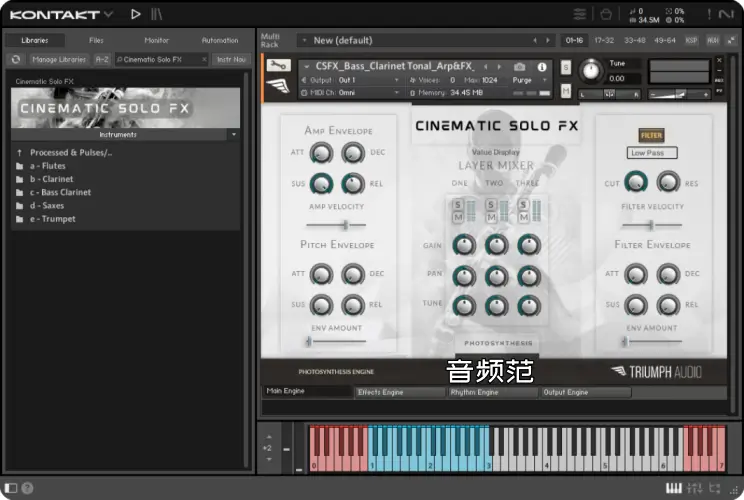Viewport: 744px width, 500px height.
Task: Mute layer TWO in Layer Mixer
Action: pyautogui.click(x=491, y=217)
